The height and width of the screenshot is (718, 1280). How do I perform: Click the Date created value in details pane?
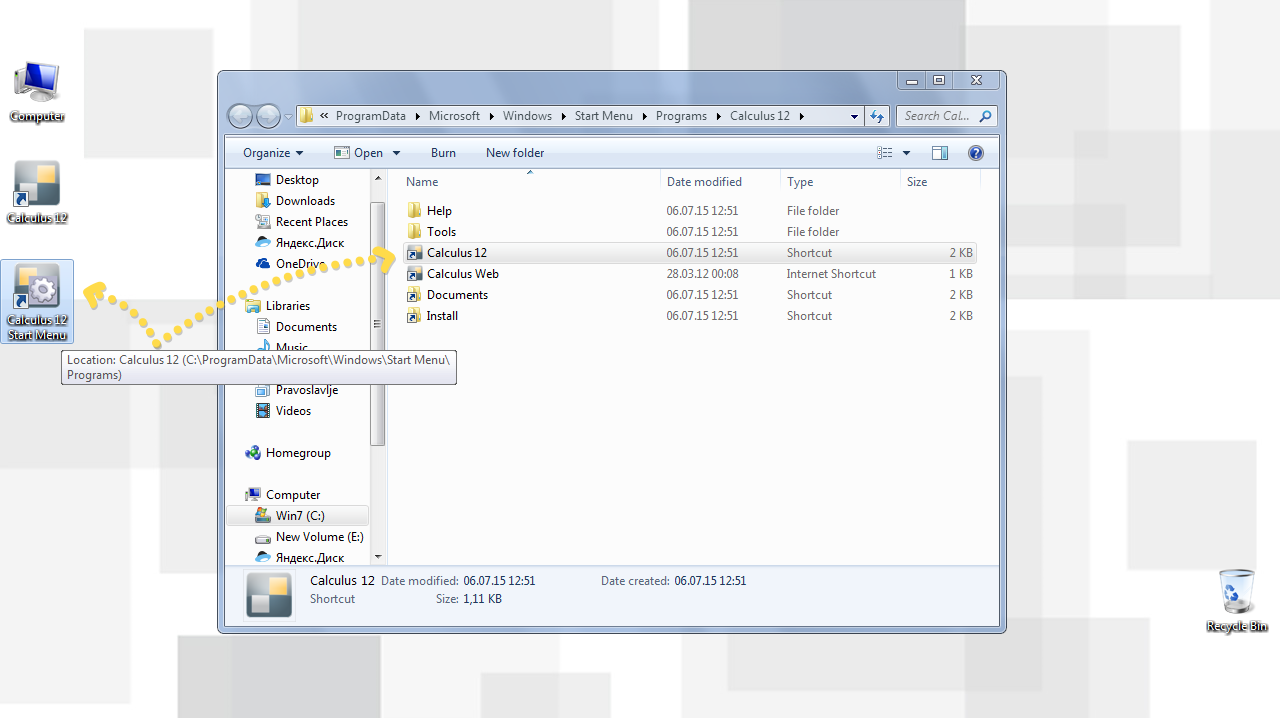[710, 581]
